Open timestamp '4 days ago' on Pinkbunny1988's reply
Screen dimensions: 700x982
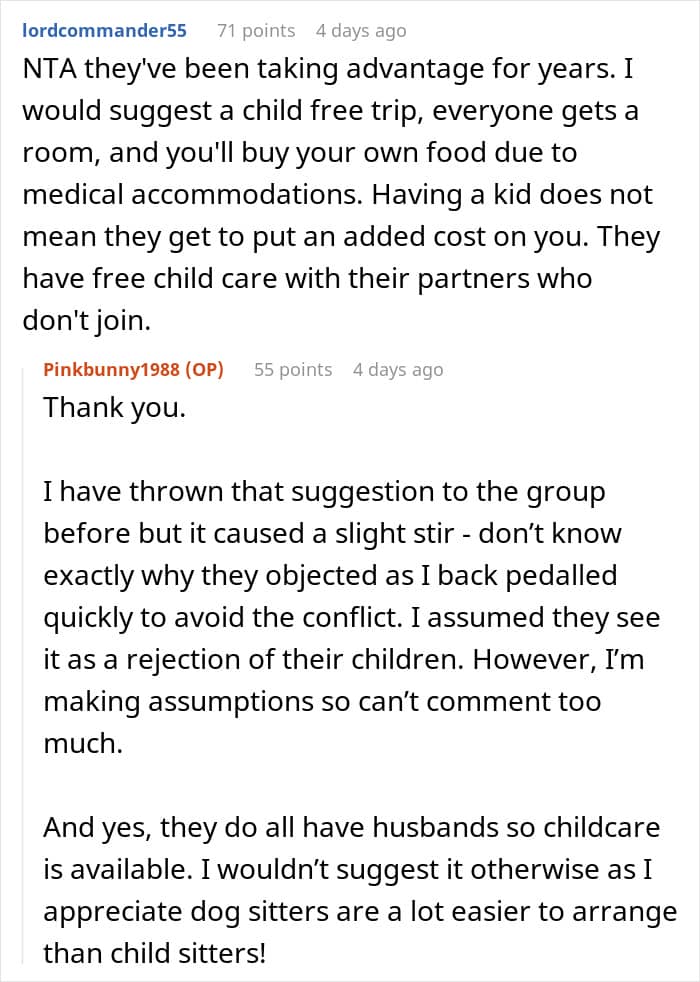pos(398,370)
